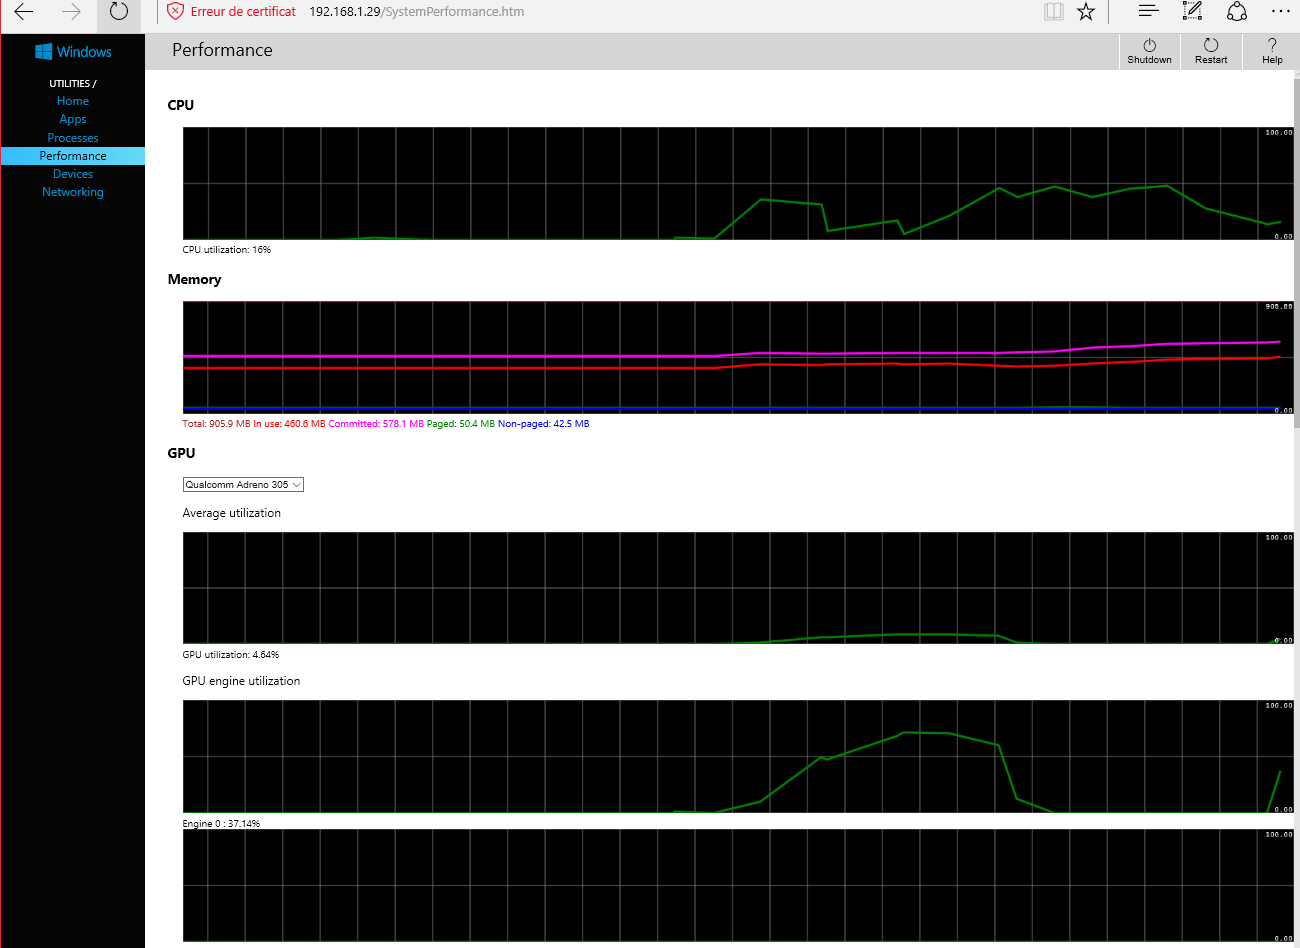Open the Devices page
Viewport: 1300px width, 948px height.
point(73,174)
